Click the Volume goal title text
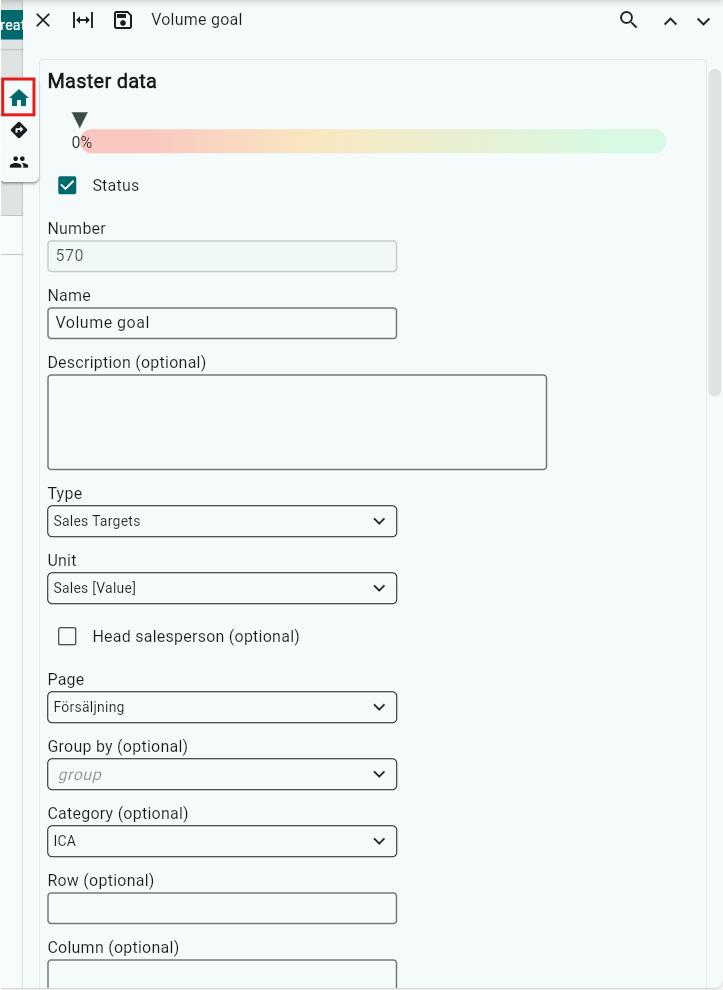The height and width of the screenshot is (990, 723). 196,20
